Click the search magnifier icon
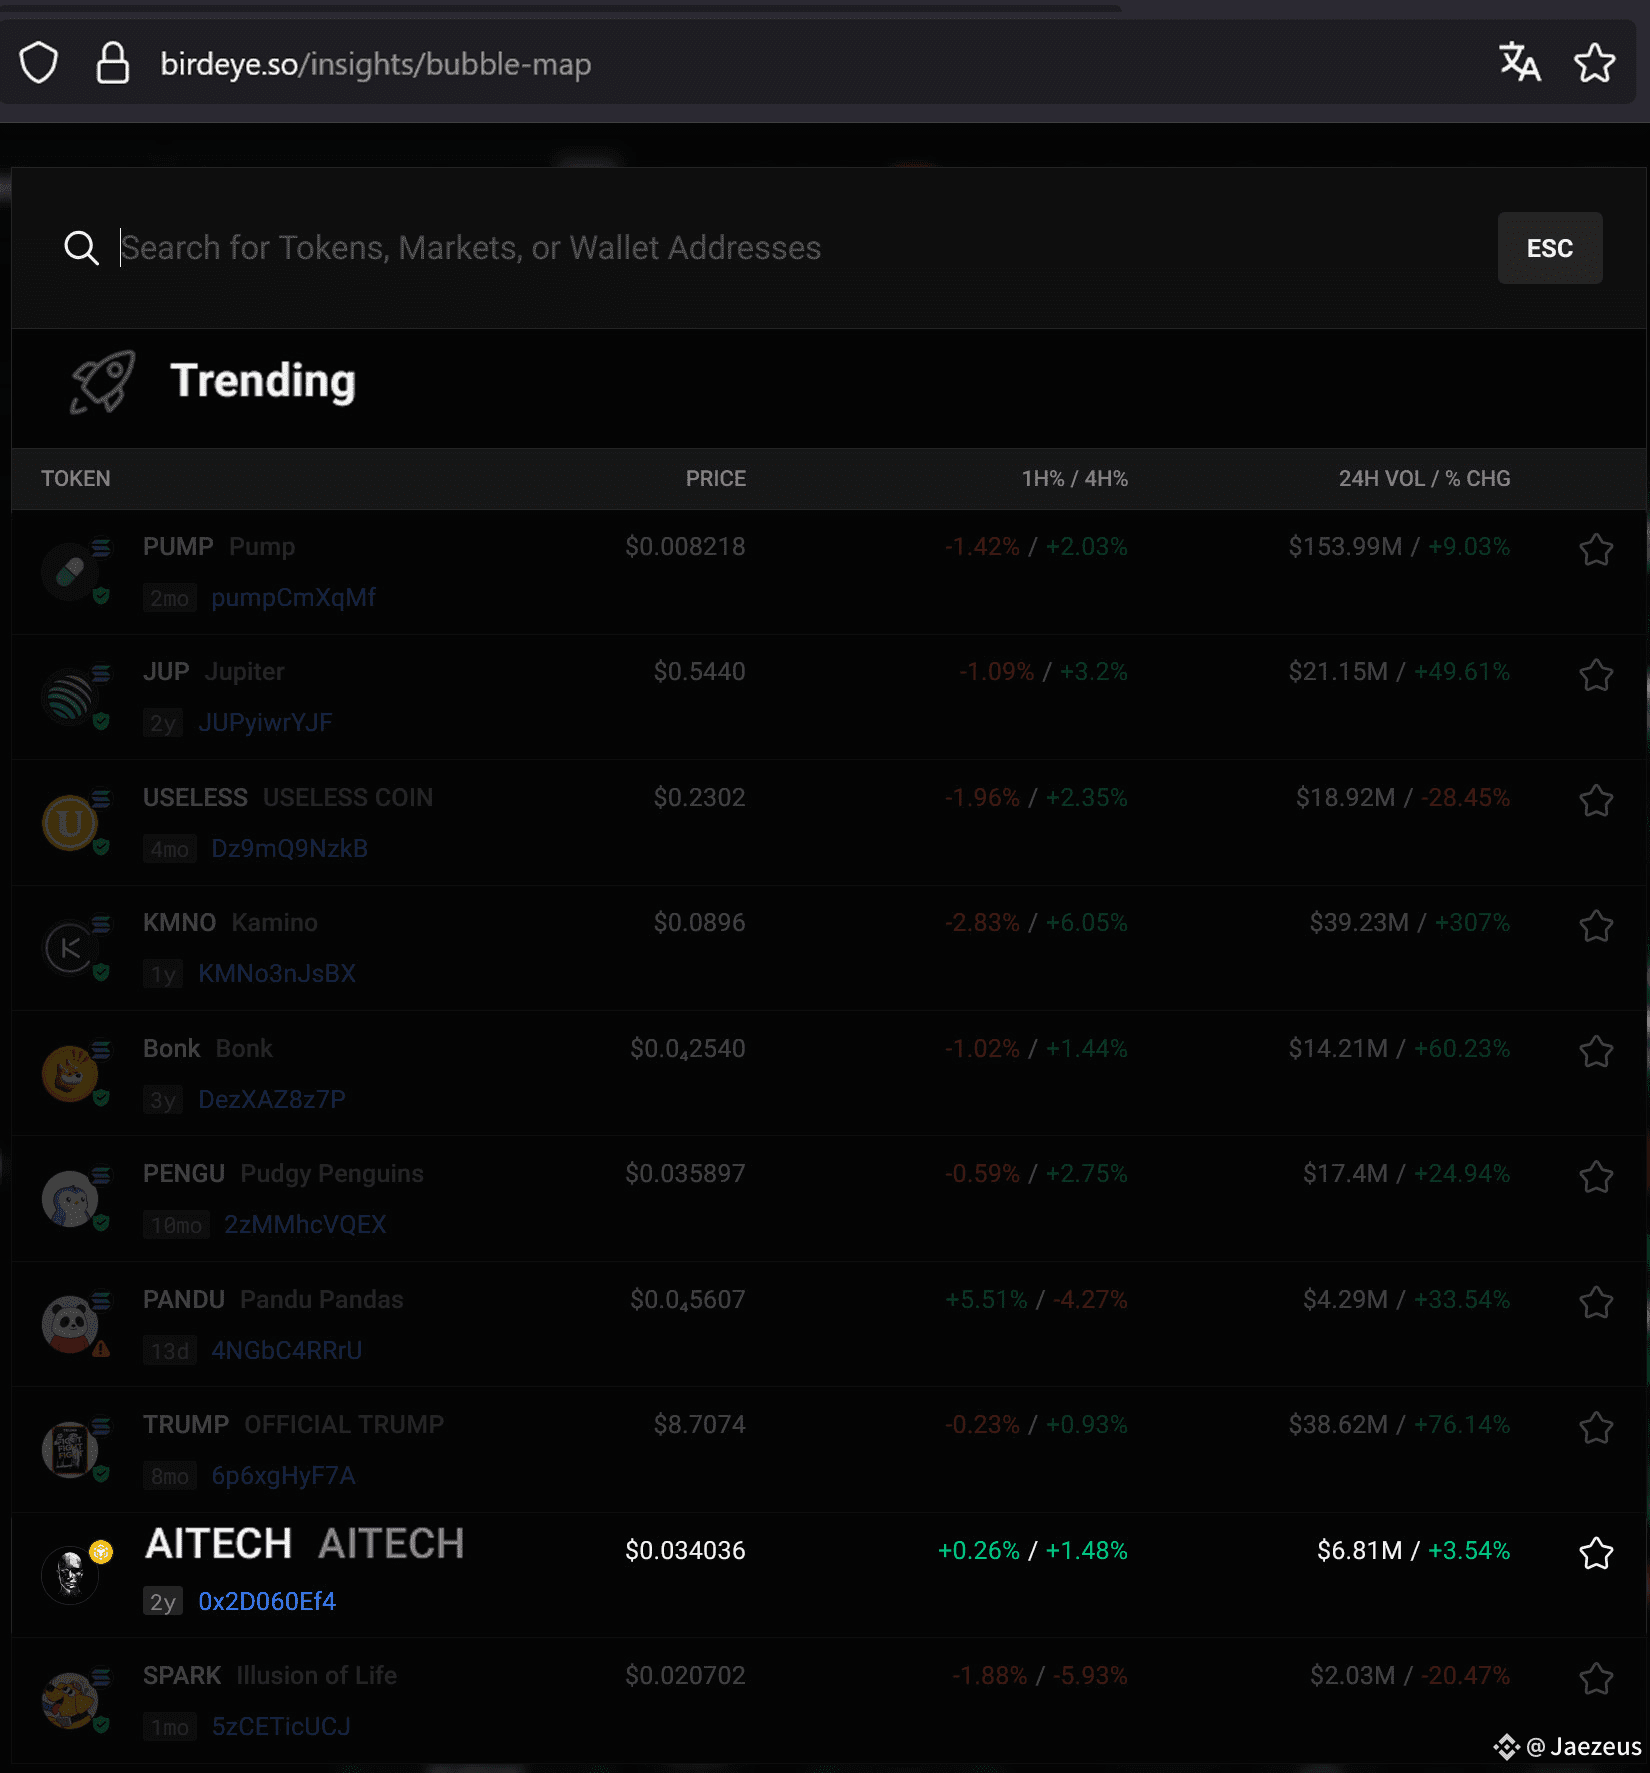 pos(81,248)
